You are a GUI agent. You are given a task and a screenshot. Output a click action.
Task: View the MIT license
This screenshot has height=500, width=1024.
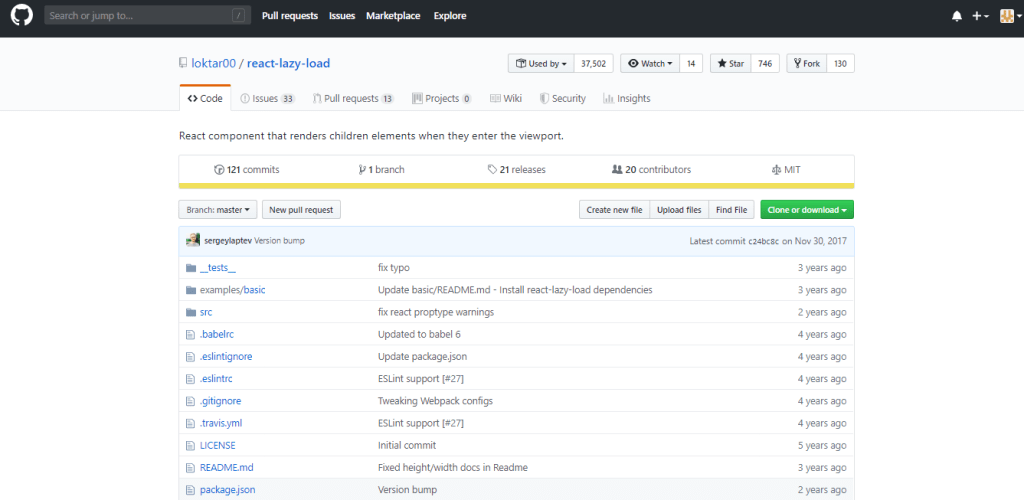click(x=786, y=170)
